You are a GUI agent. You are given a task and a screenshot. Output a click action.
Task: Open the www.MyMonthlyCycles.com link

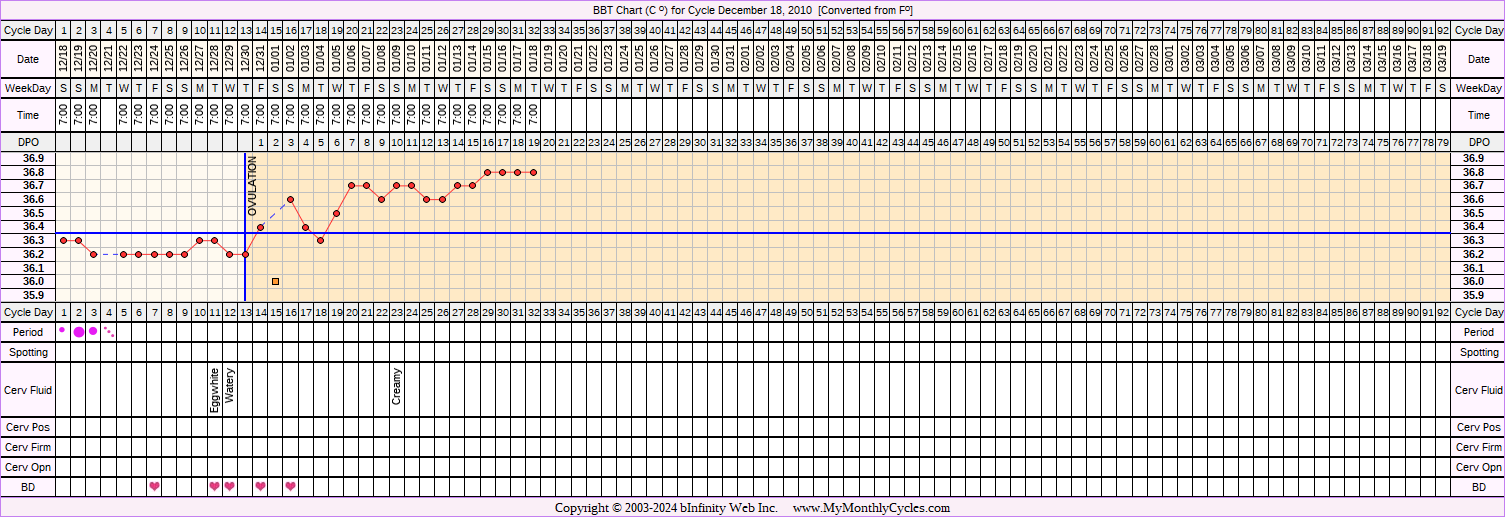tap(871, 508)
